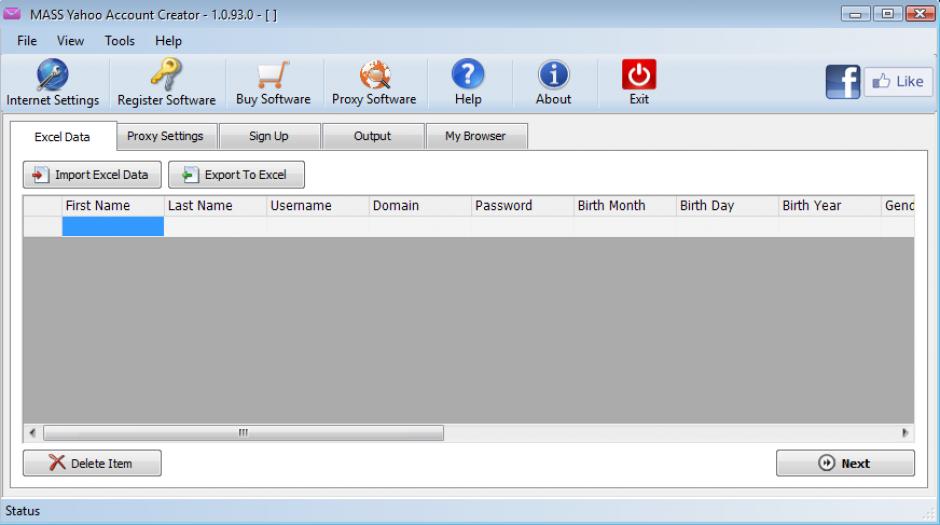Click the Birth Month column header

click(x=625, y=206)
